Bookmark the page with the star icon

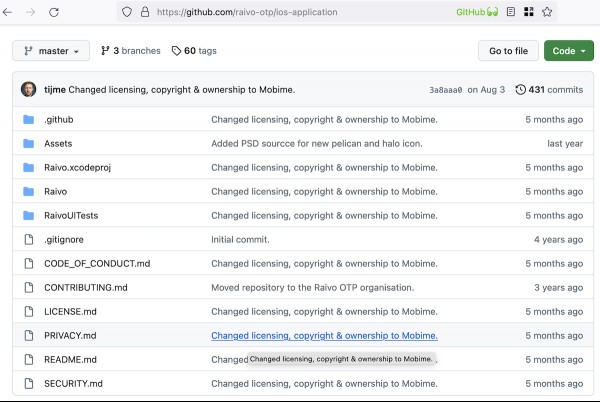pos(547,12)
